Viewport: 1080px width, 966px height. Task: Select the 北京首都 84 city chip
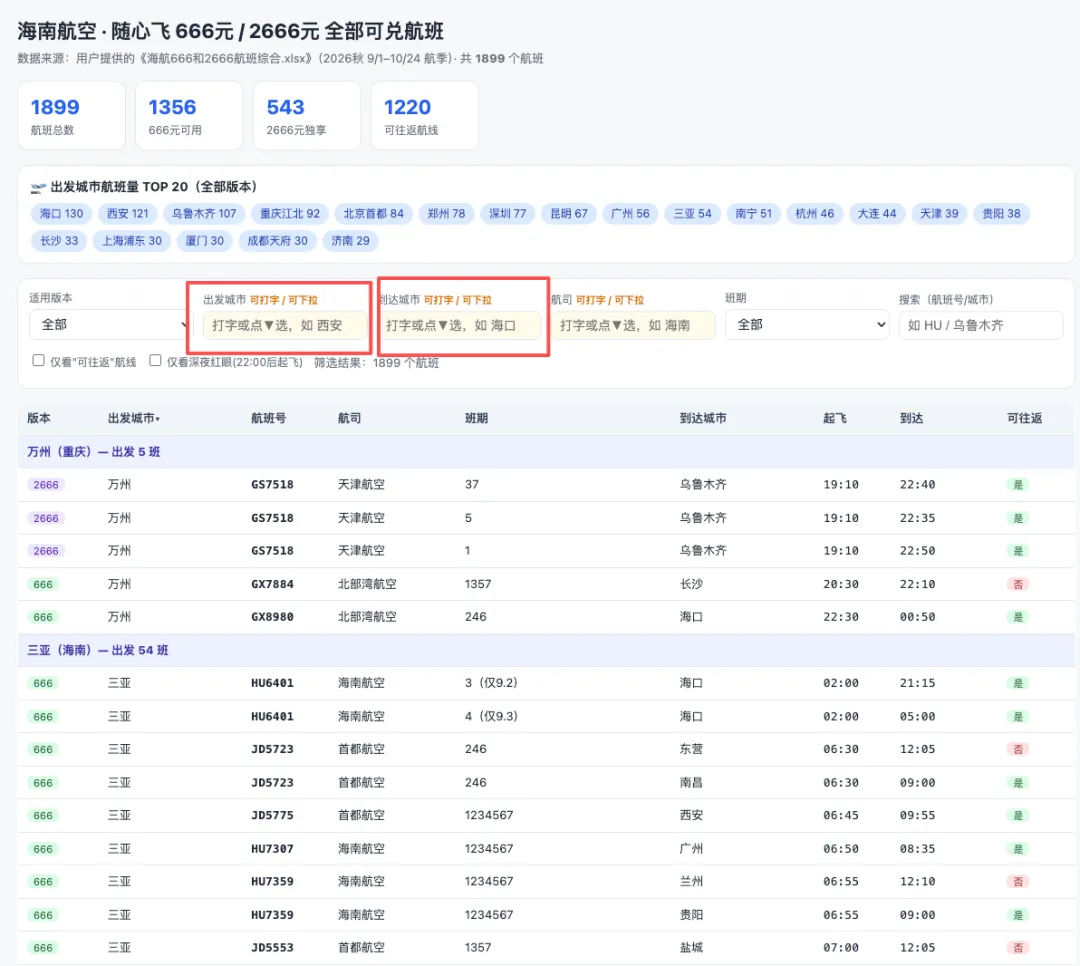click(373, 214)
